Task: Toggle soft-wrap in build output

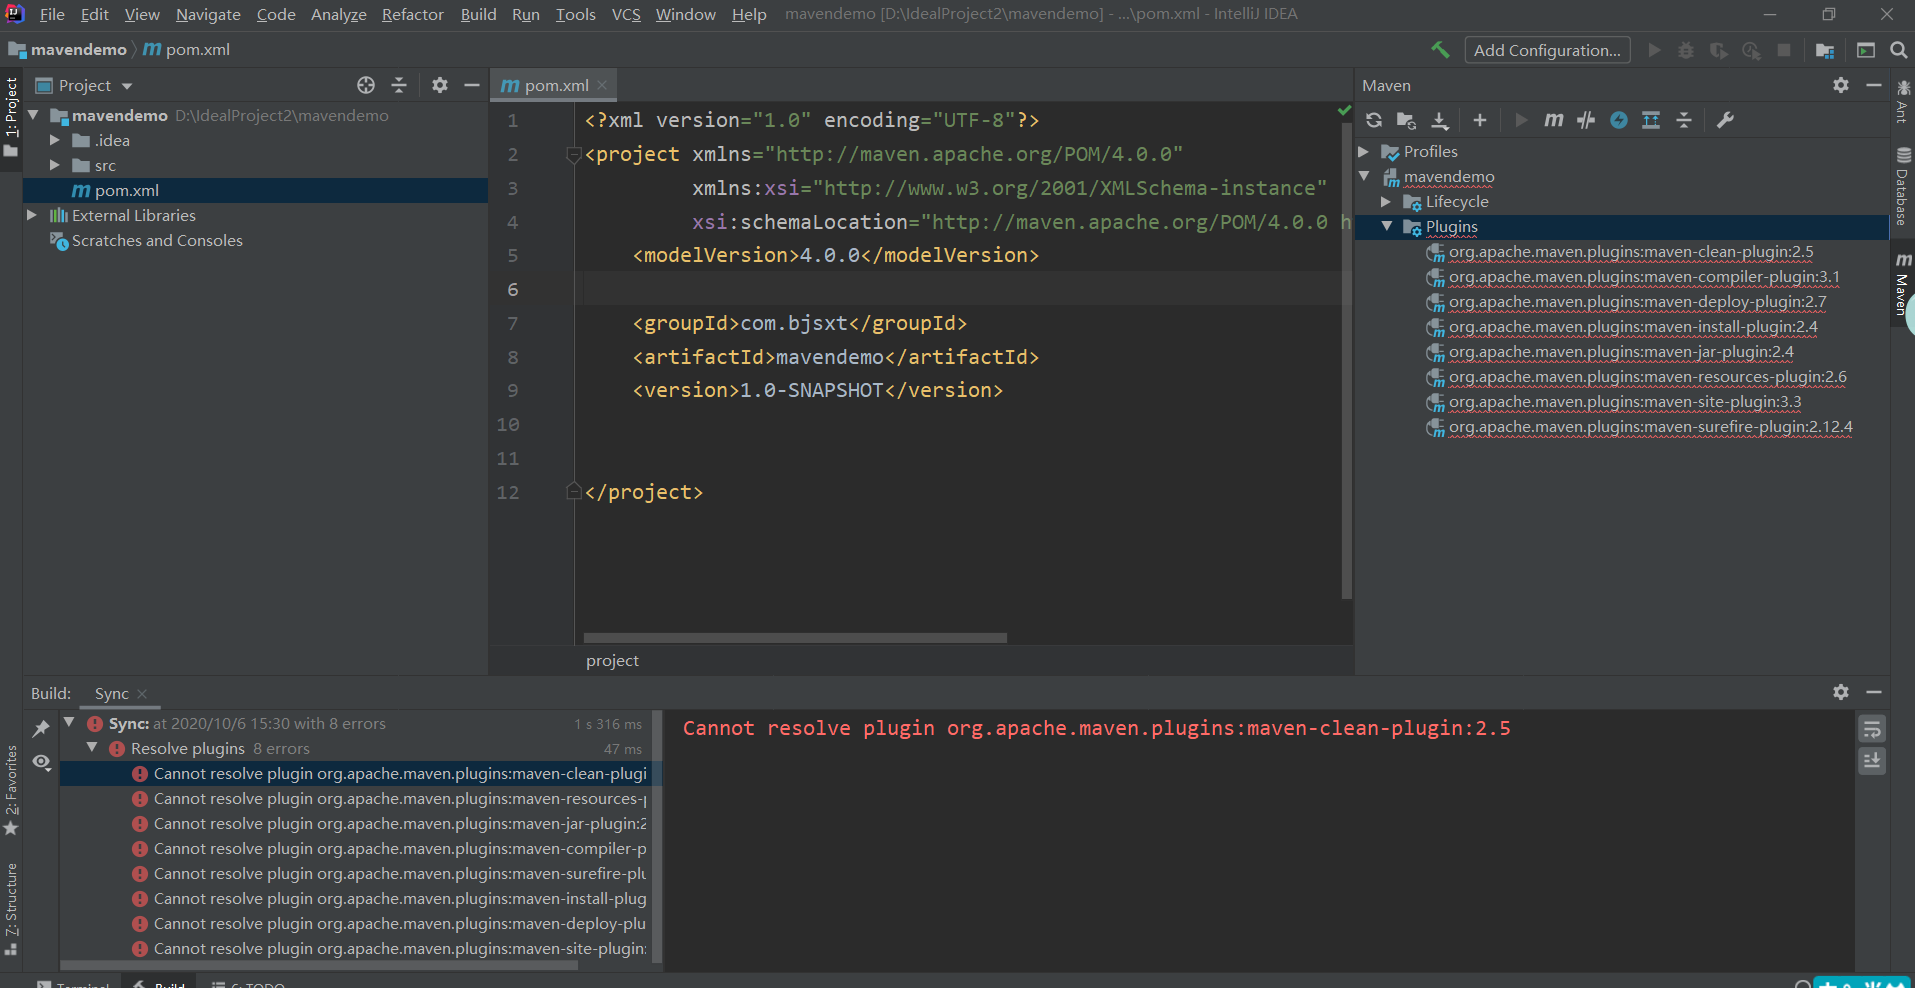Action: coord(1872,729)
